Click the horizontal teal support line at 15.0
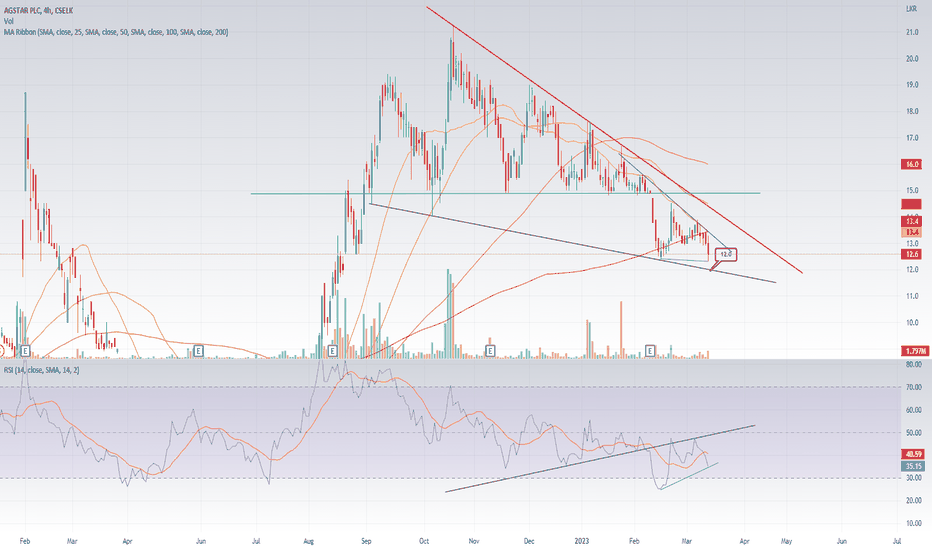Screen dimensions: 932x550 click(505, 193)
